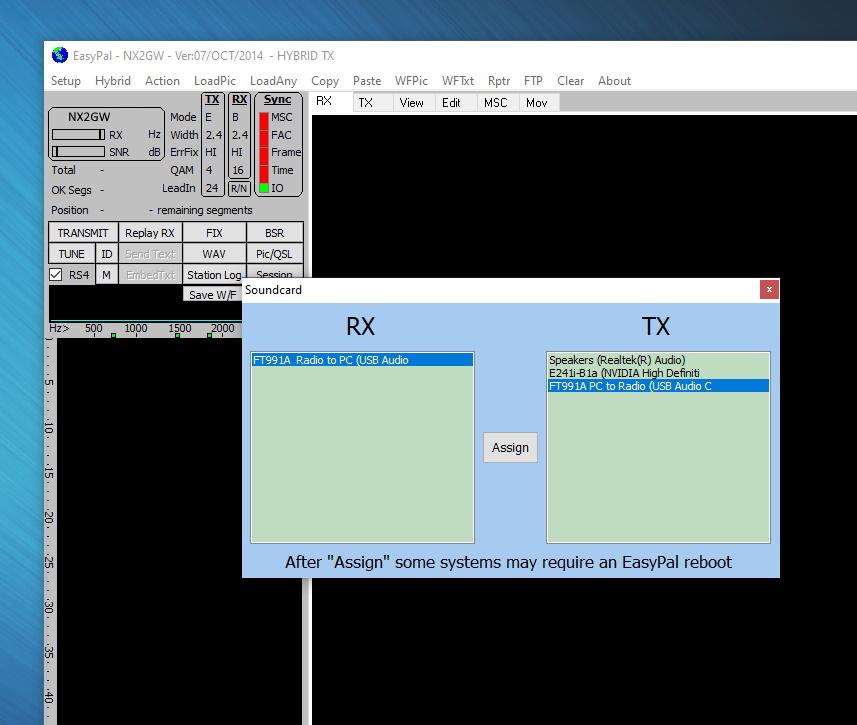Click the EasyPal globe icon in title bar

coord(59,55)
